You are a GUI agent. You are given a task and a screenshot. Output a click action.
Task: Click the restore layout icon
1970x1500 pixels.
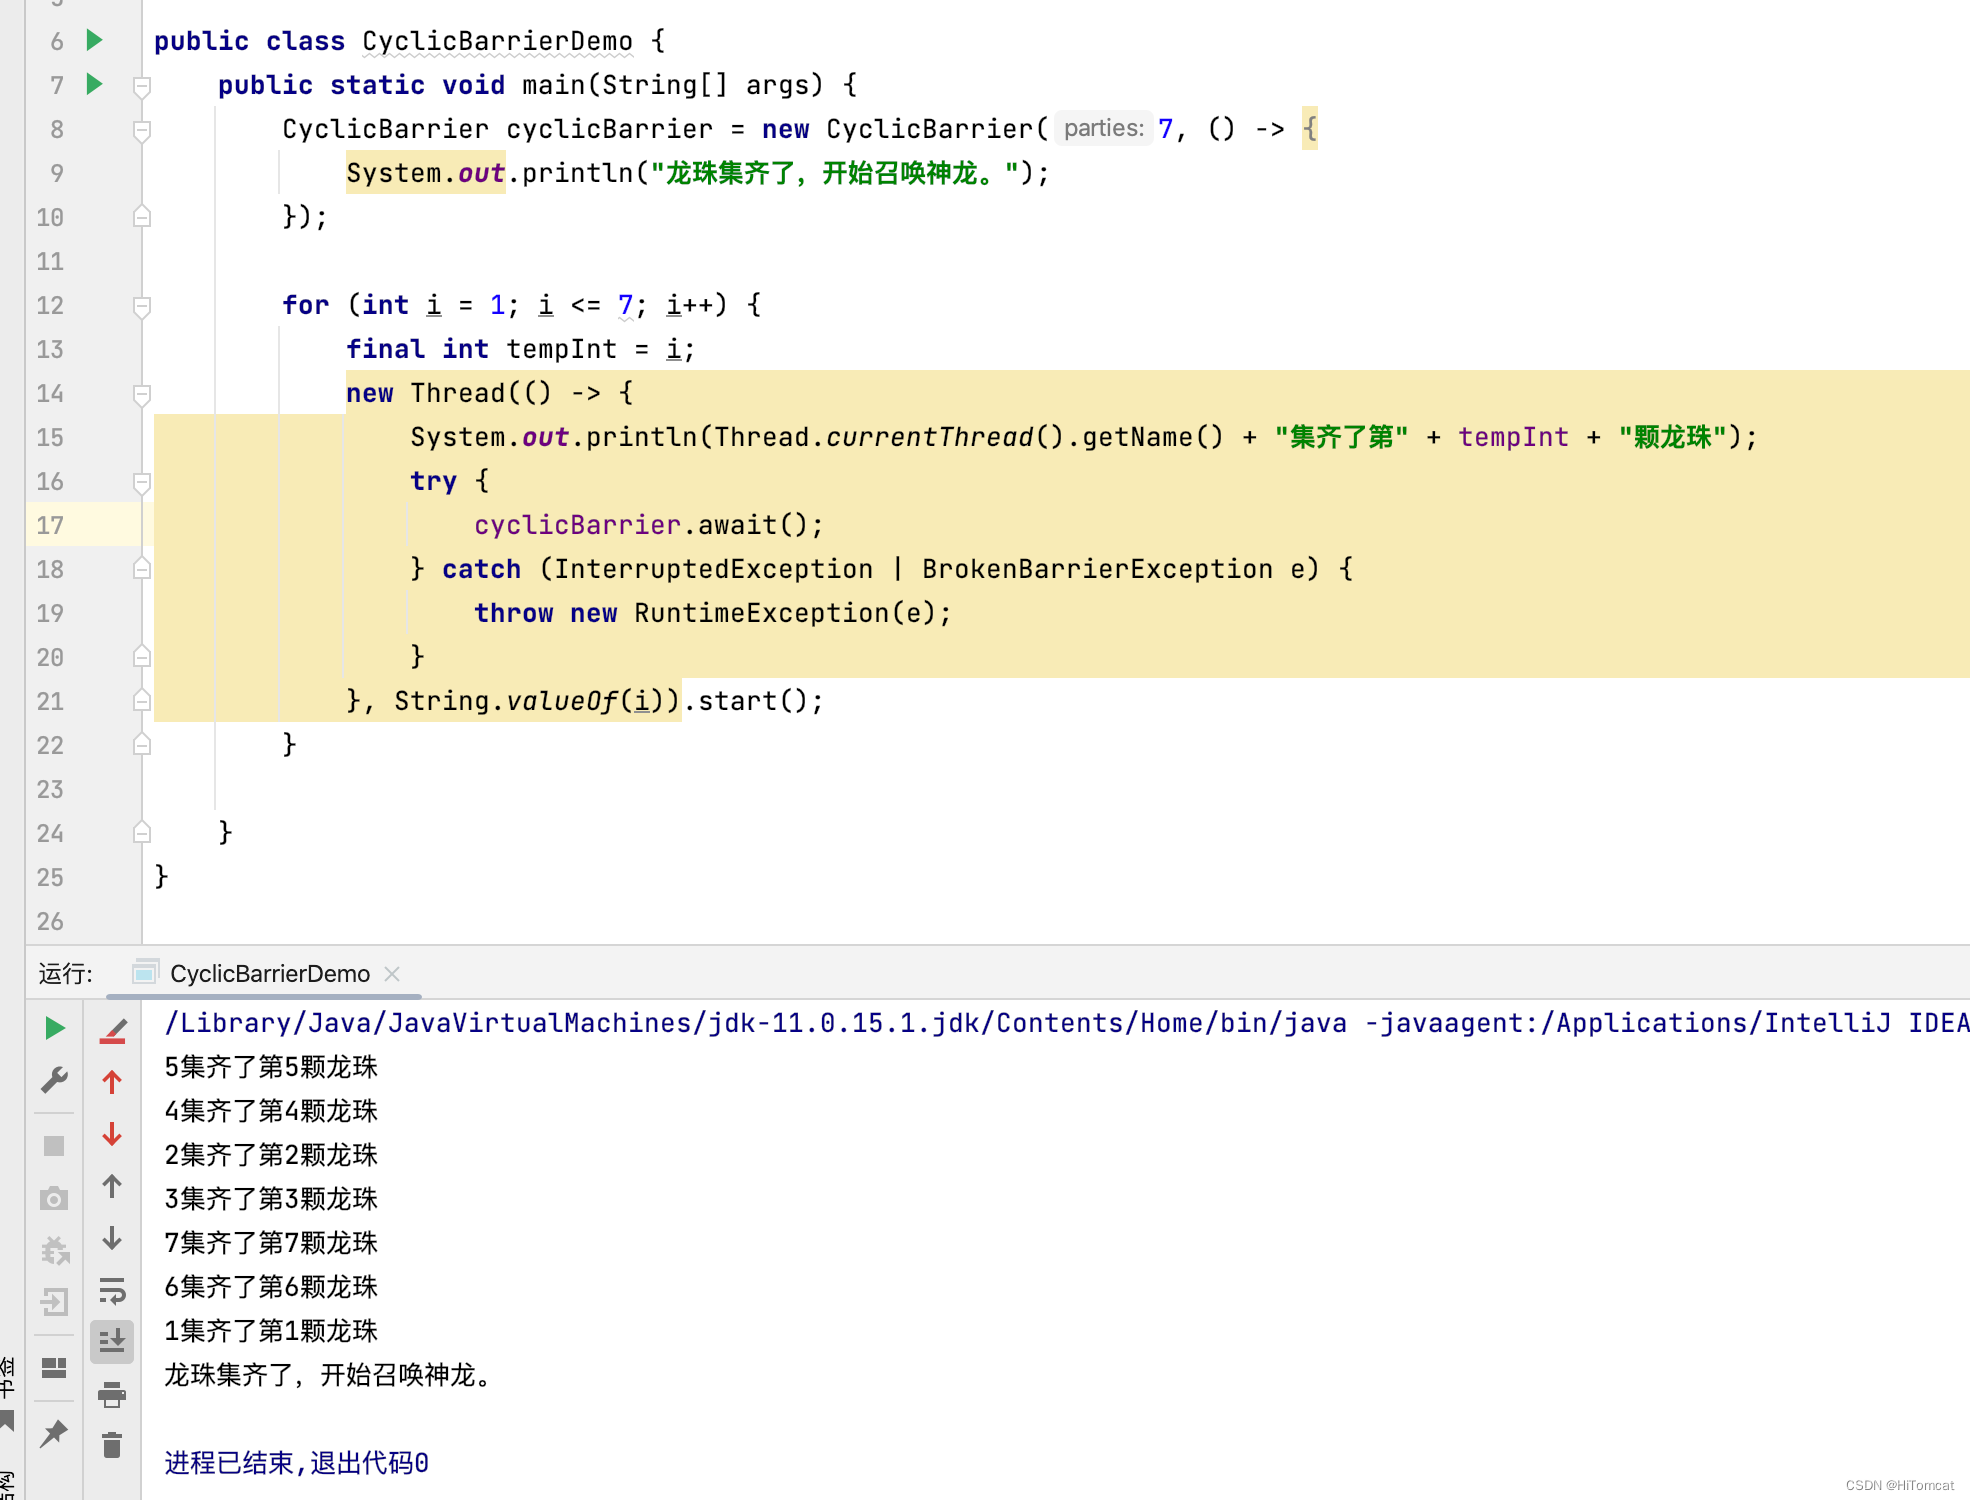[x=54, y=1368]
